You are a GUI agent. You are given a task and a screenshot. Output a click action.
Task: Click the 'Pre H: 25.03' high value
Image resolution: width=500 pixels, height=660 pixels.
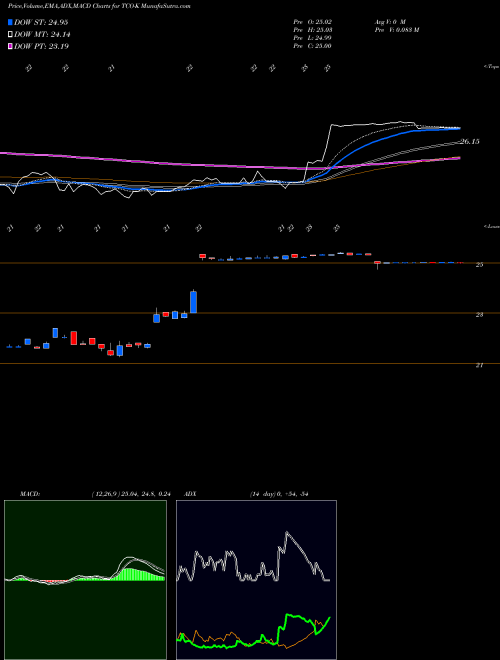pyautogui.click(x=312, y=30)
